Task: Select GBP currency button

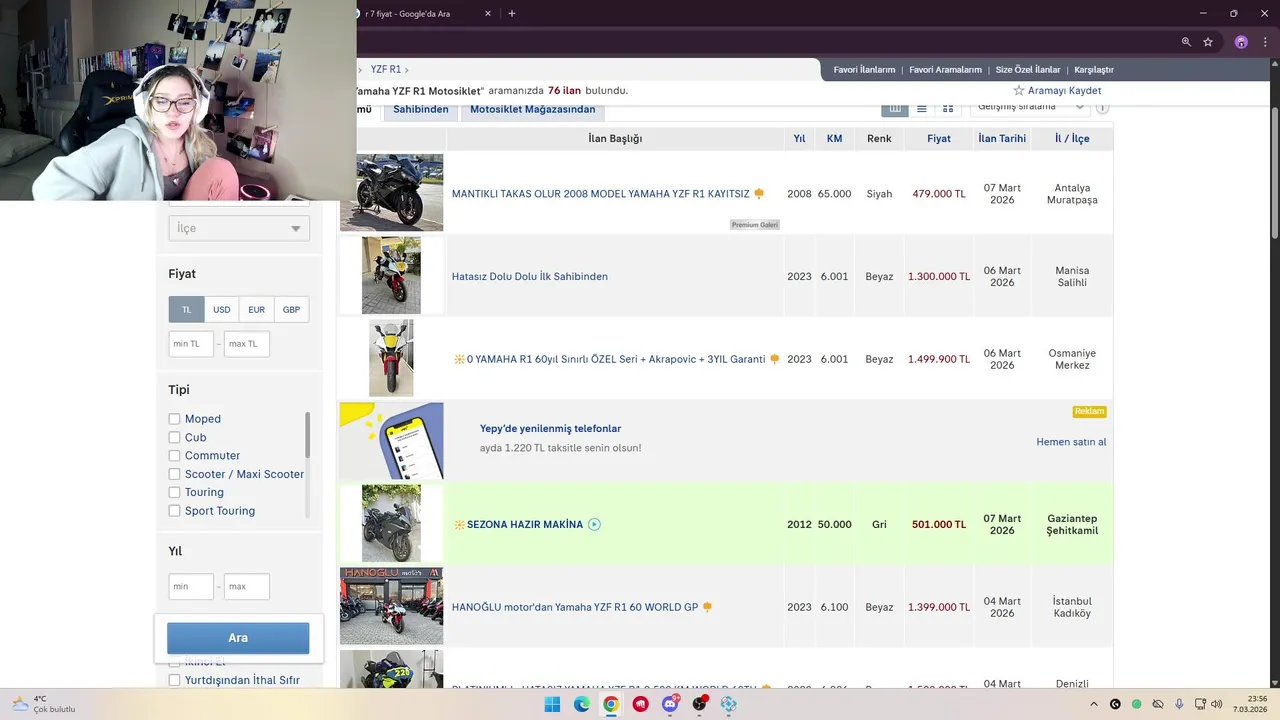Action: click(291, 310)
